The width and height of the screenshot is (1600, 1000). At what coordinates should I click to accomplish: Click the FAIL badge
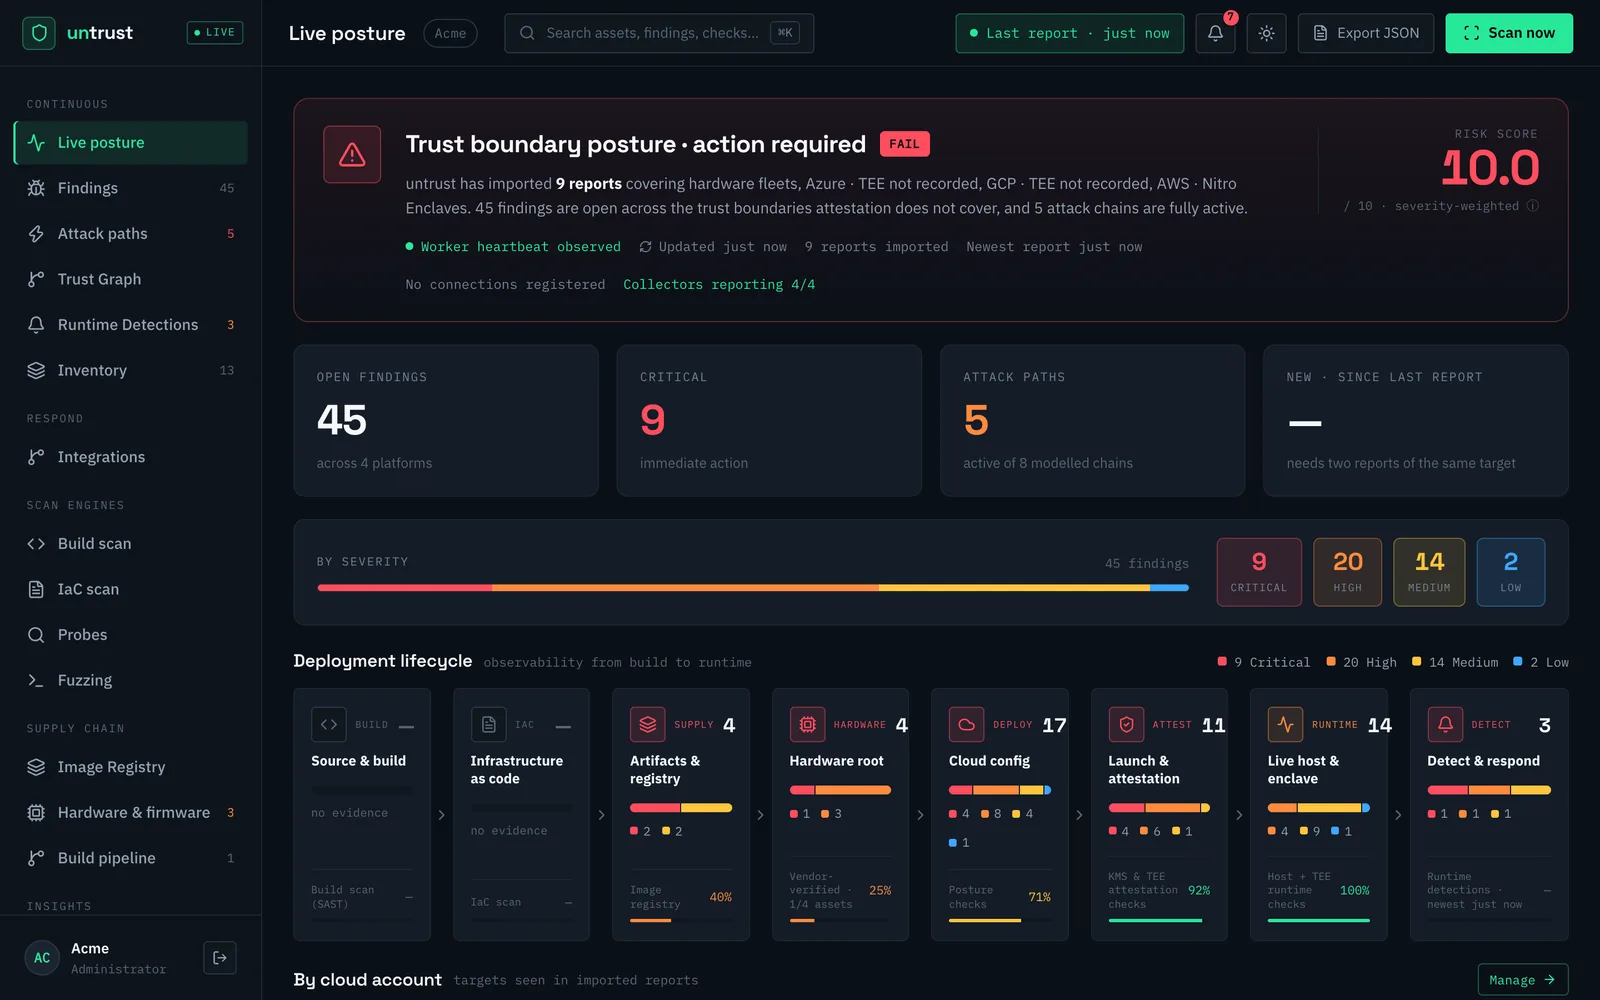point(904,144)
